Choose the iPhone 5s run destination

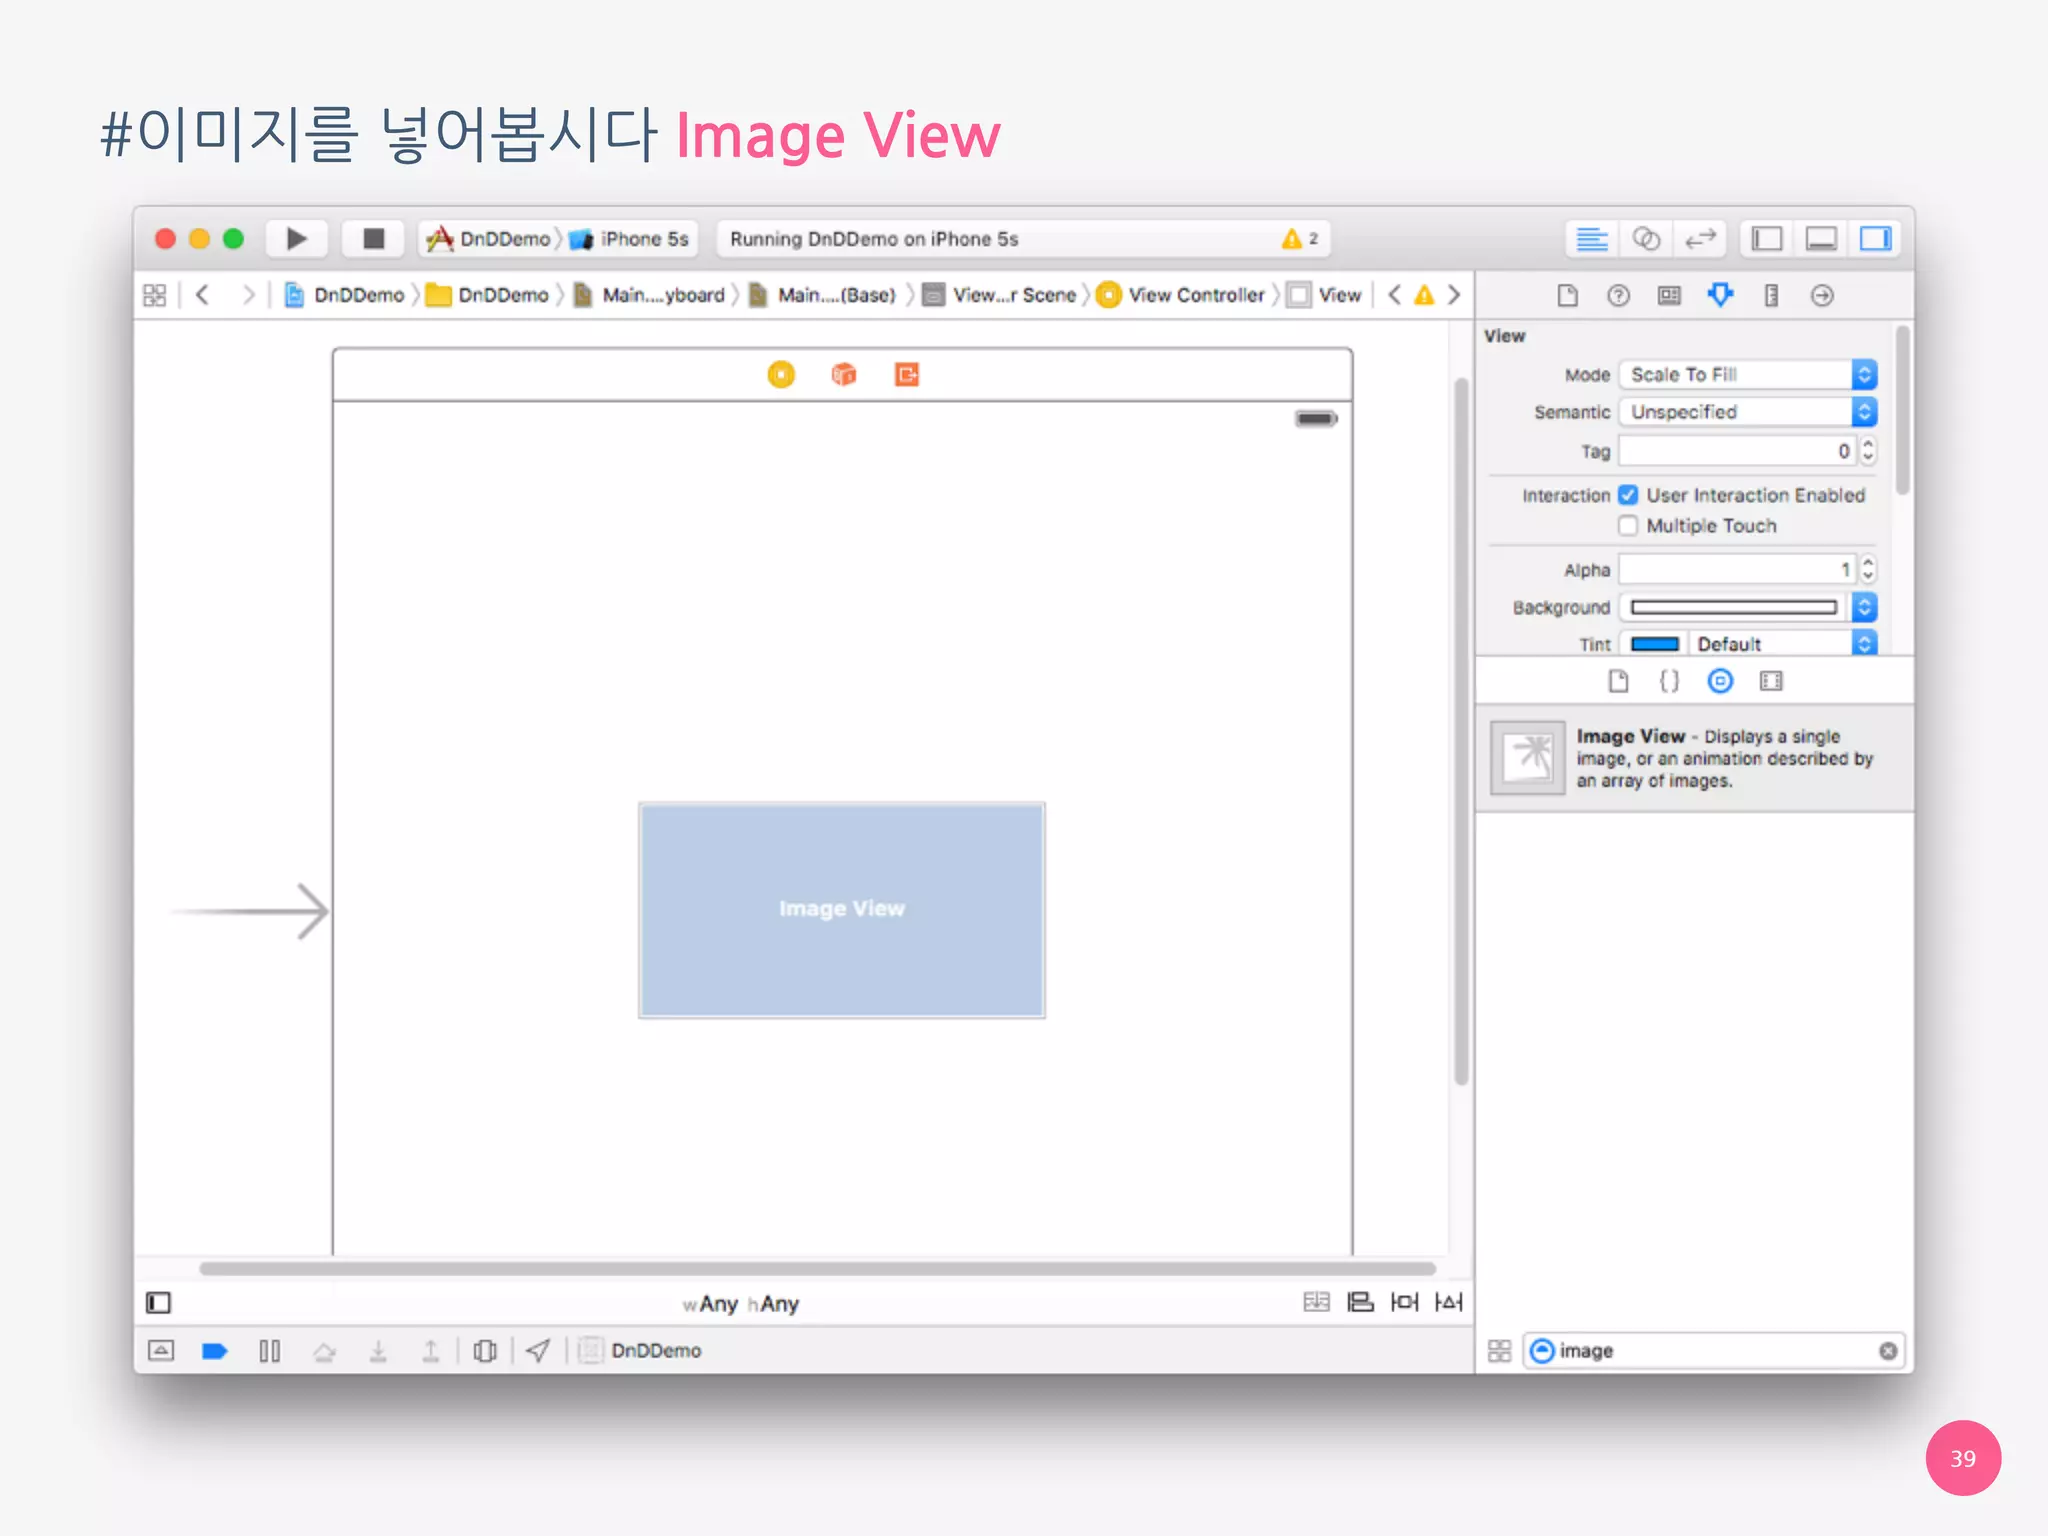[x=630, y=239]
